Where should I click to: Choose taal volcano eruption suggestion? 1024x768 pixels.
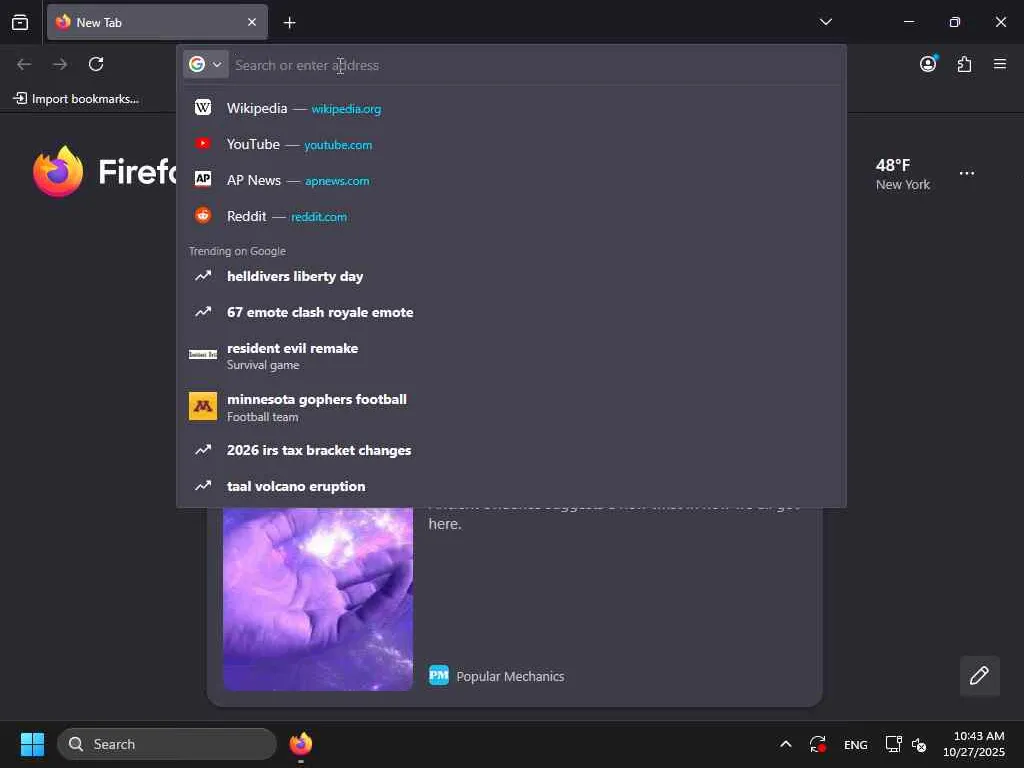pyautogui.click(x=511, y=486)
